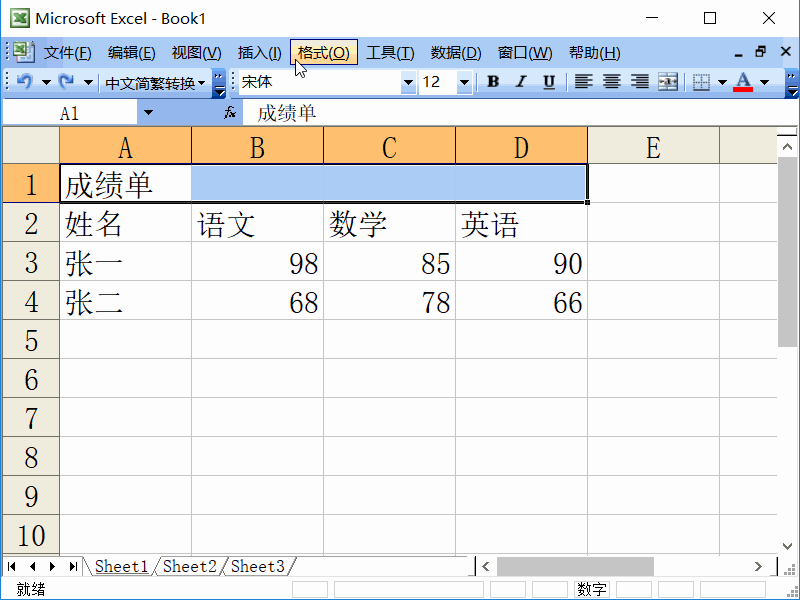Select the Align Right icon
Viewport: 800px width, 600px height.
tap(639, 81)
